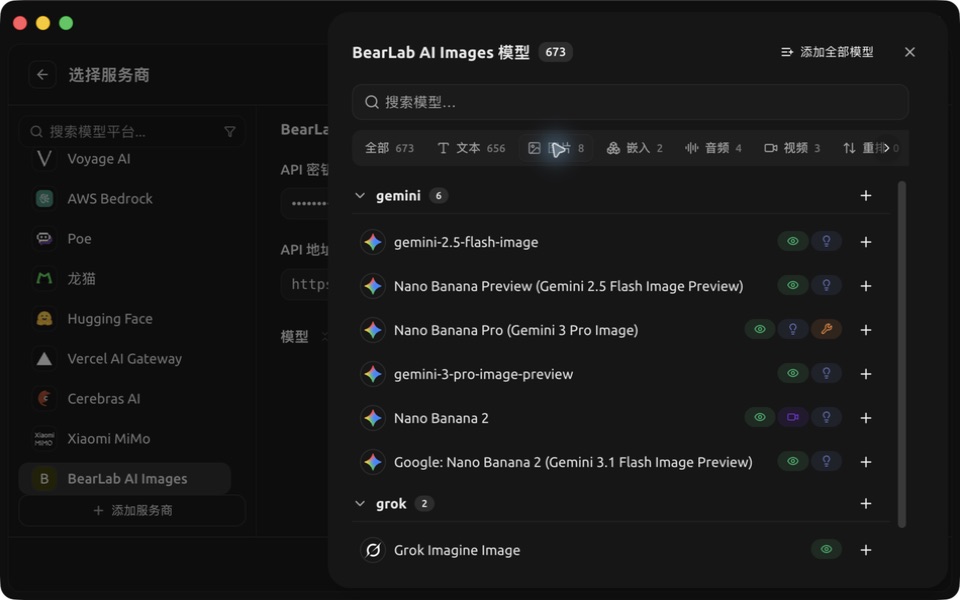Screen dimensions: 960x600
Task: Add all gemini group models with plus
Action: (x=866, y=196)
